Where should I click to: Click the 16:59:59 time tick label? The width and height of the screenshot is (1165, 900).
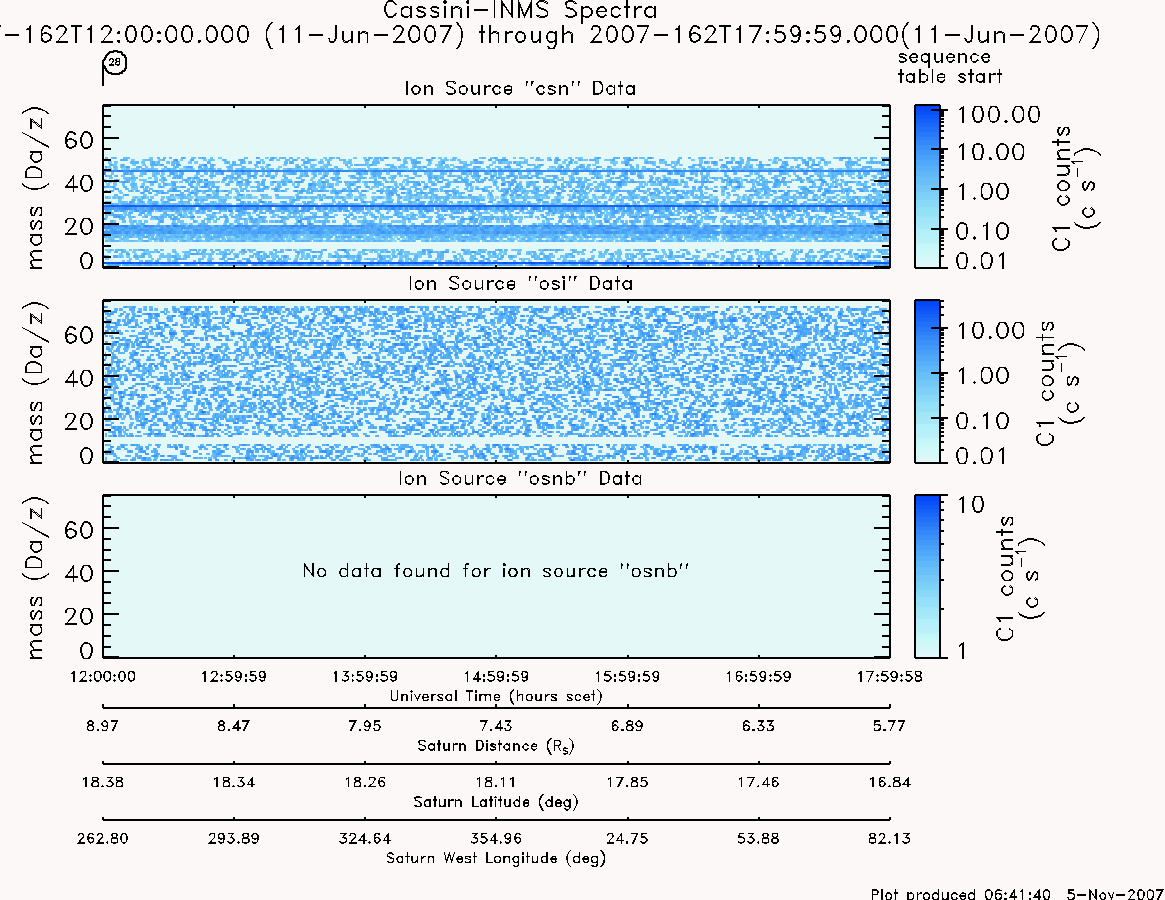click(758, 676)
